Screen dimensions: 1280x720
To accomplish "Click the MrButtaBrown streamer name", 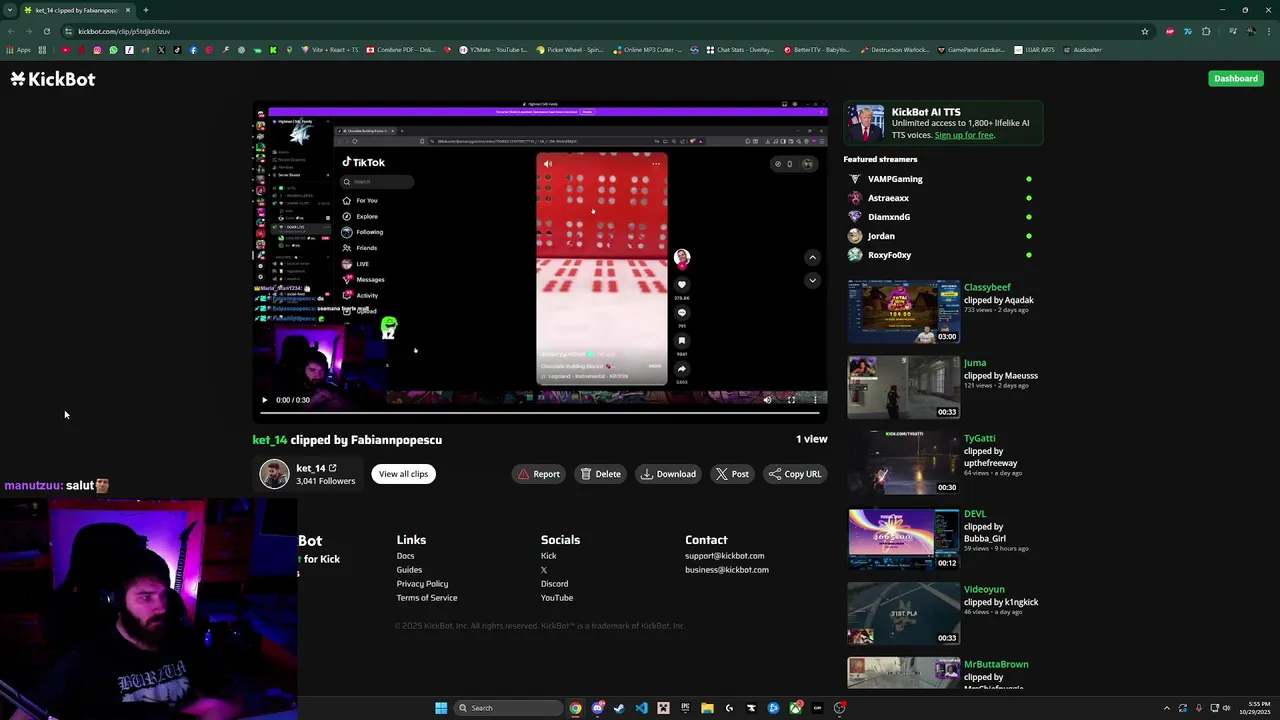I will point(996,664).
